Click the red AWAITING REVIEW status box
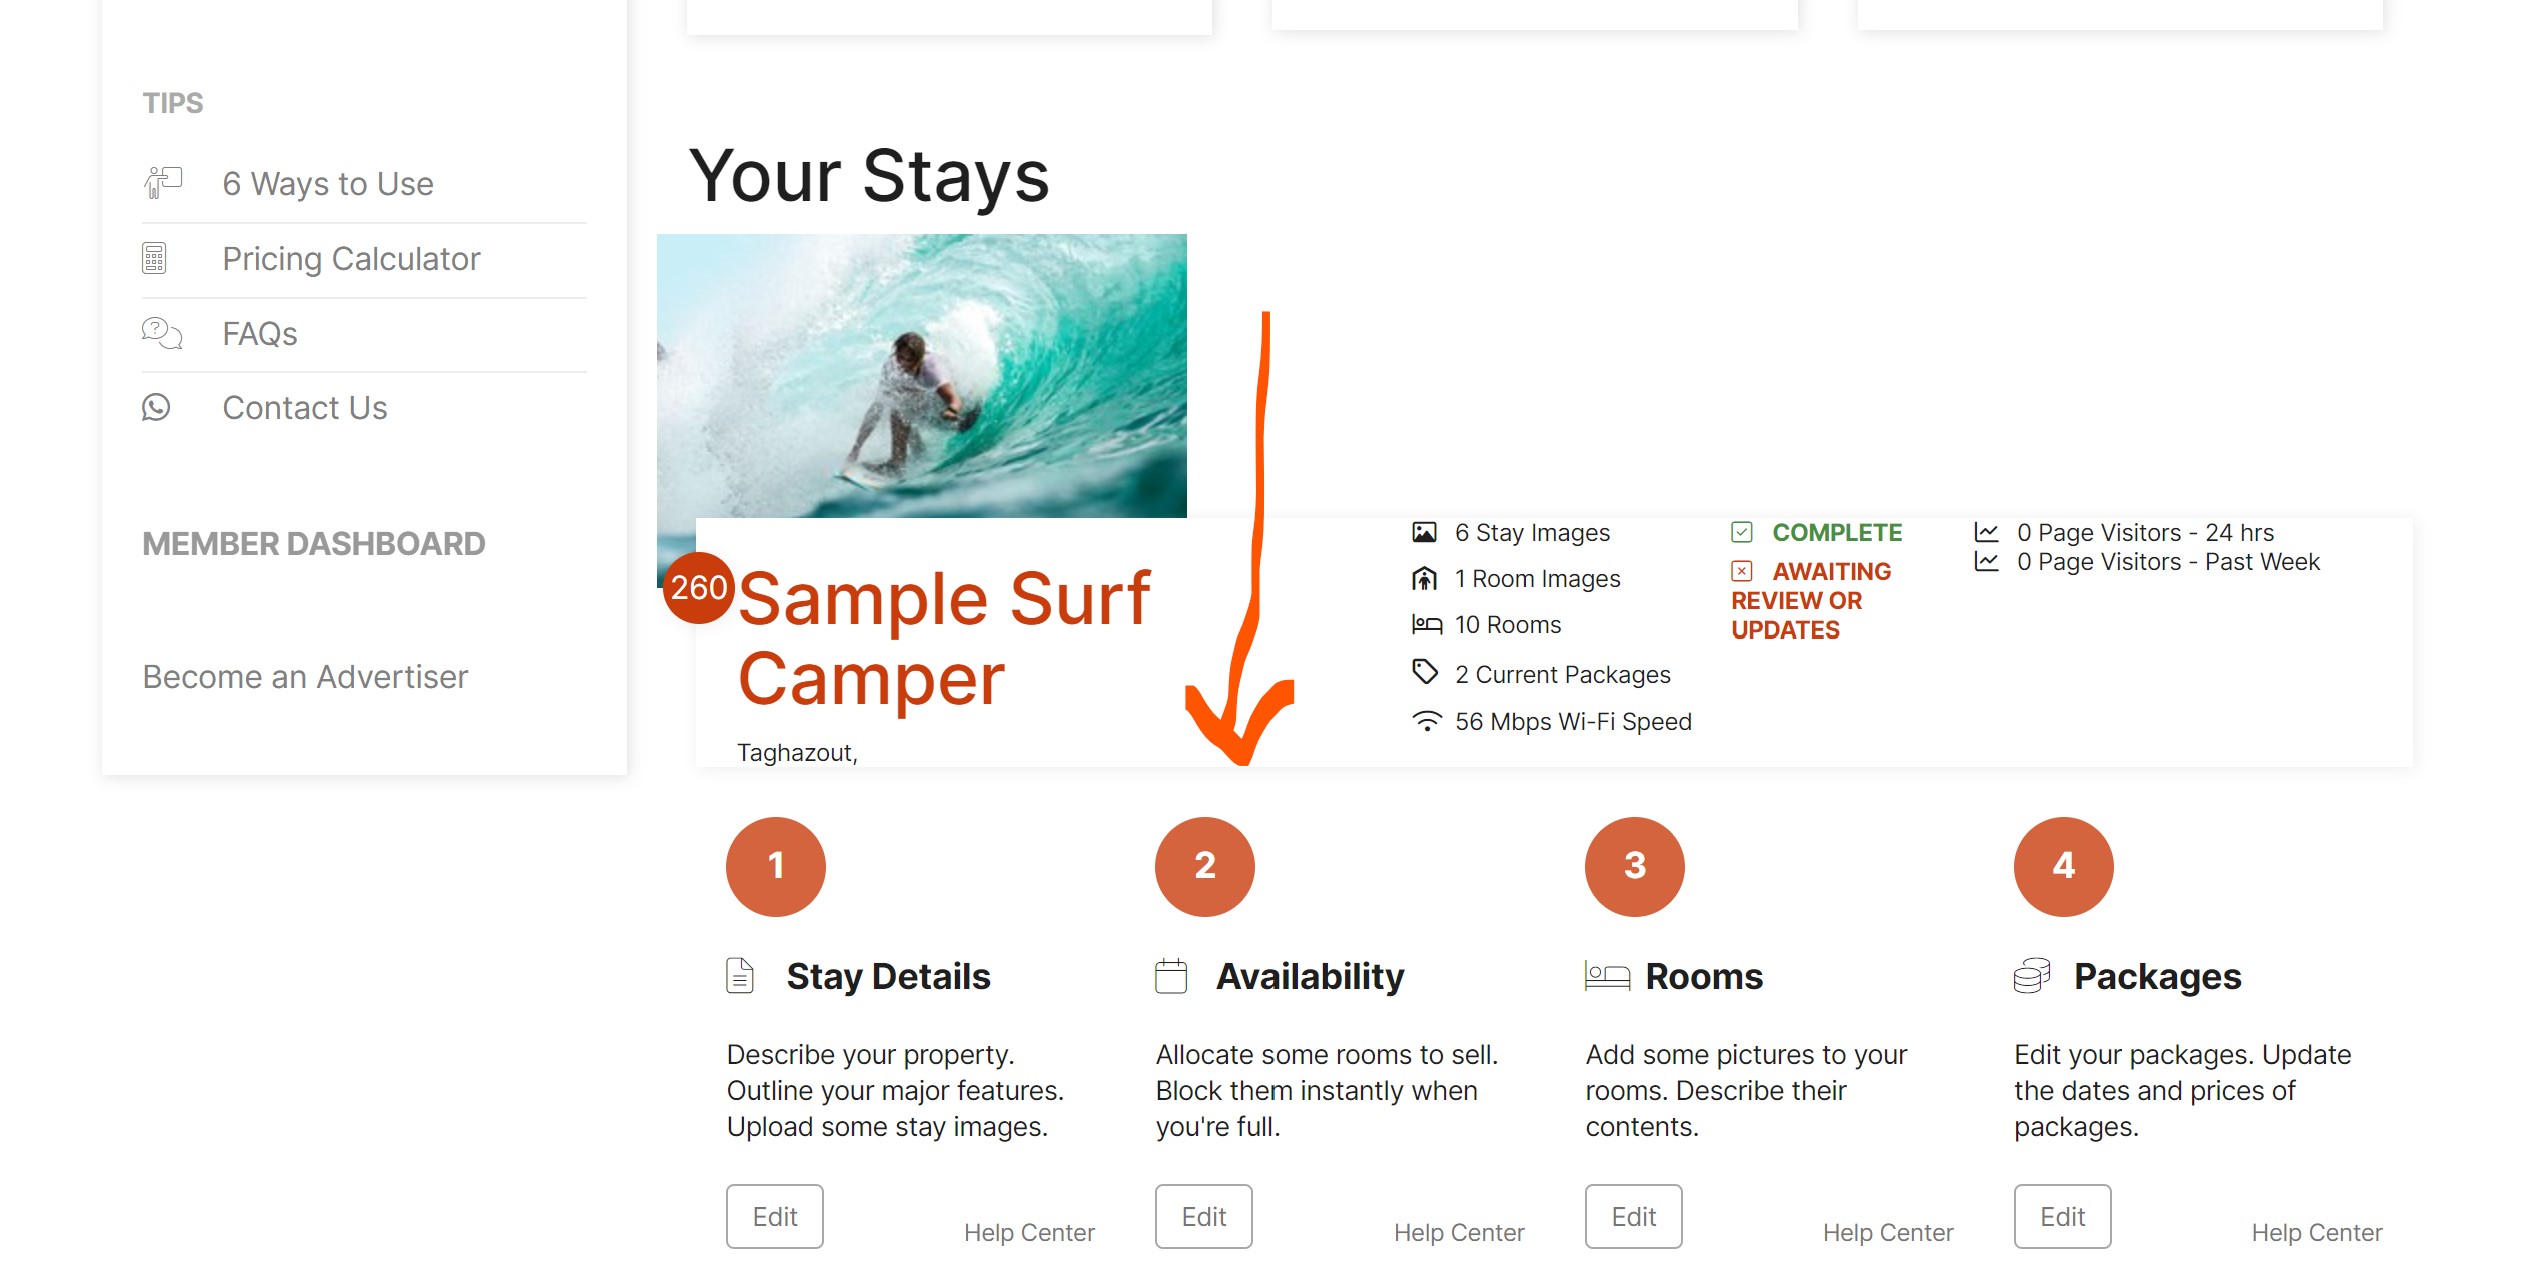 (1742, 571)
